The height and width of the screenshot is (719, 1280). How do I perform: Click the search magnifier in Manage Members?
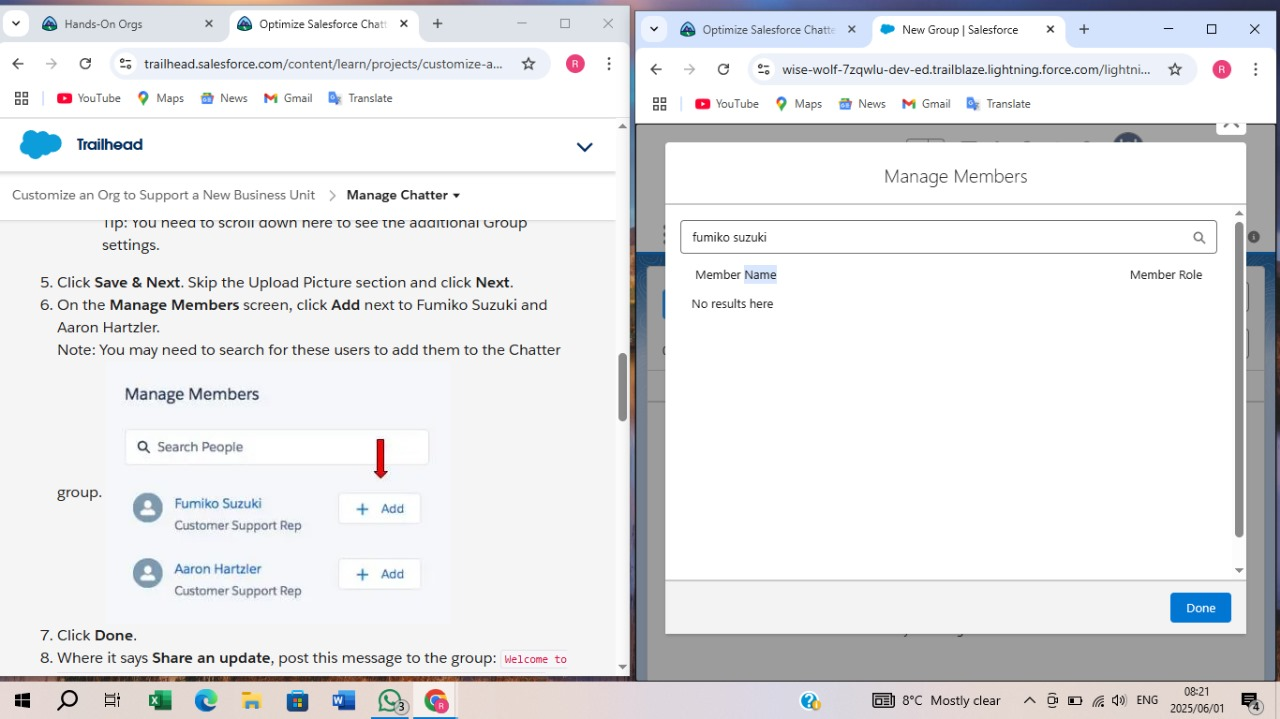1199,237
